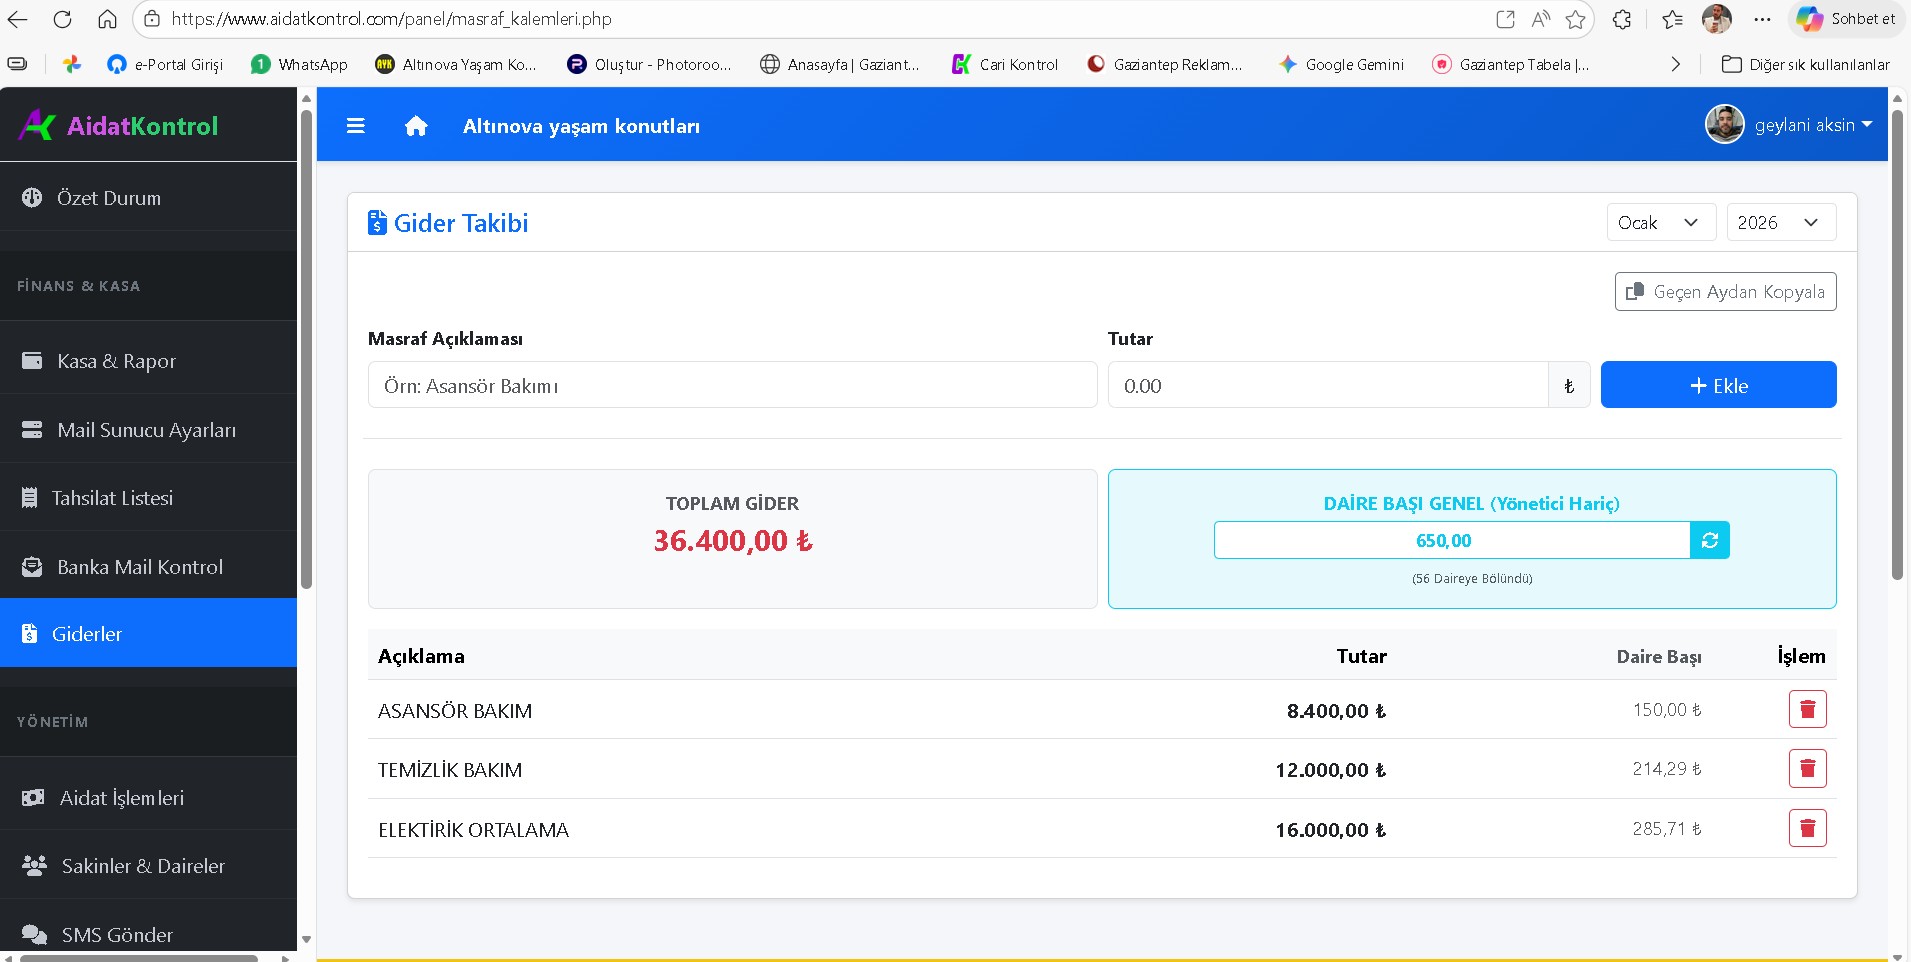Viewport: 1911px width, 962px height.
Task: Delete the TEMİZLİK BAKIM expense row
Action: click(x=1807, y=769)
